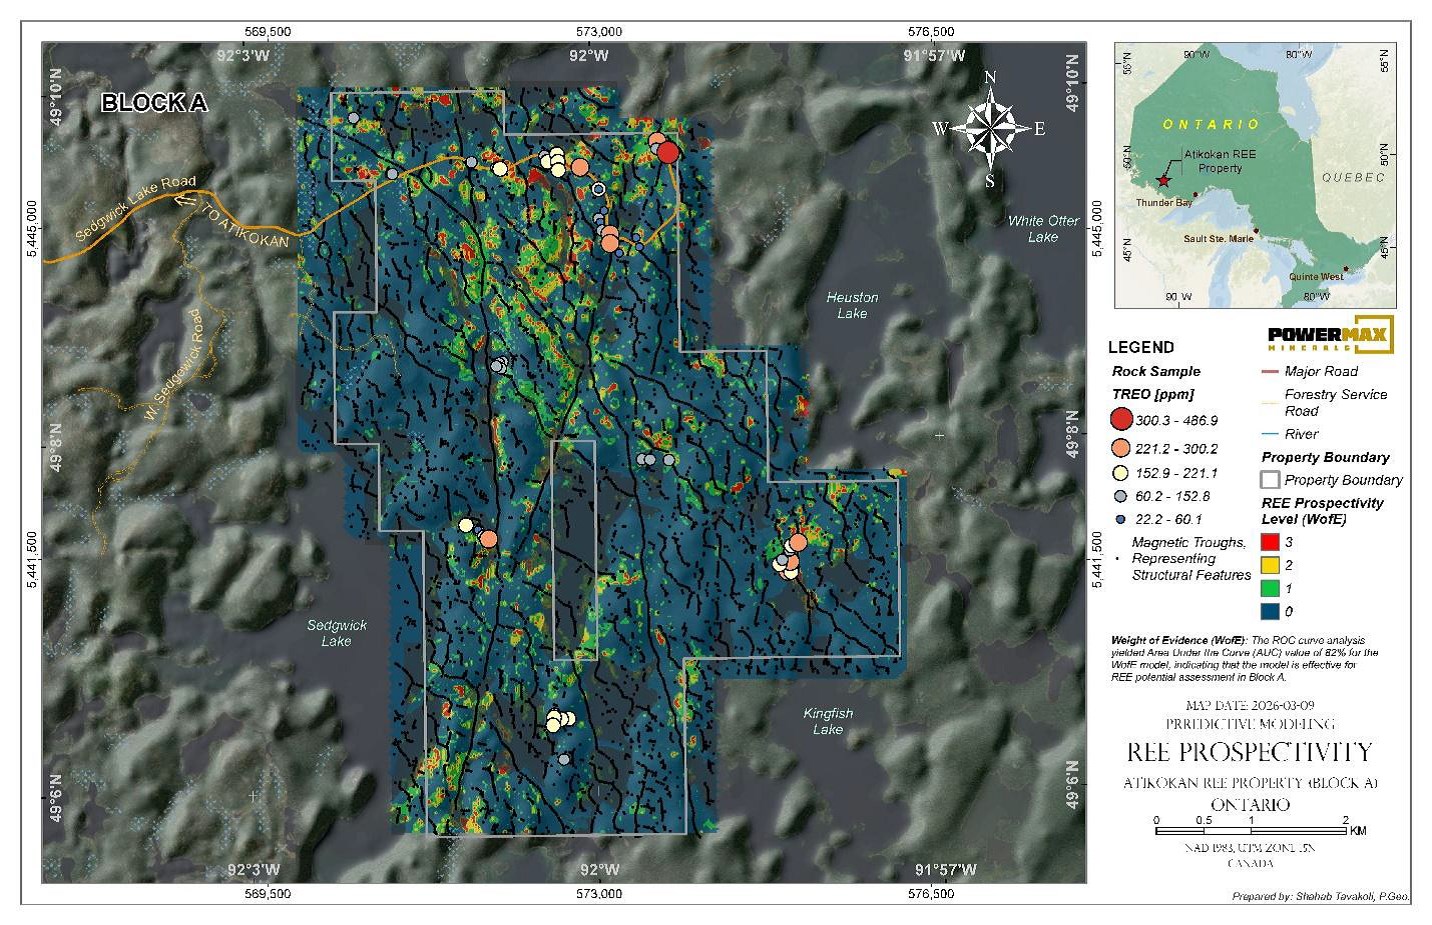Click the BLOCK A title text

point(154,103)
